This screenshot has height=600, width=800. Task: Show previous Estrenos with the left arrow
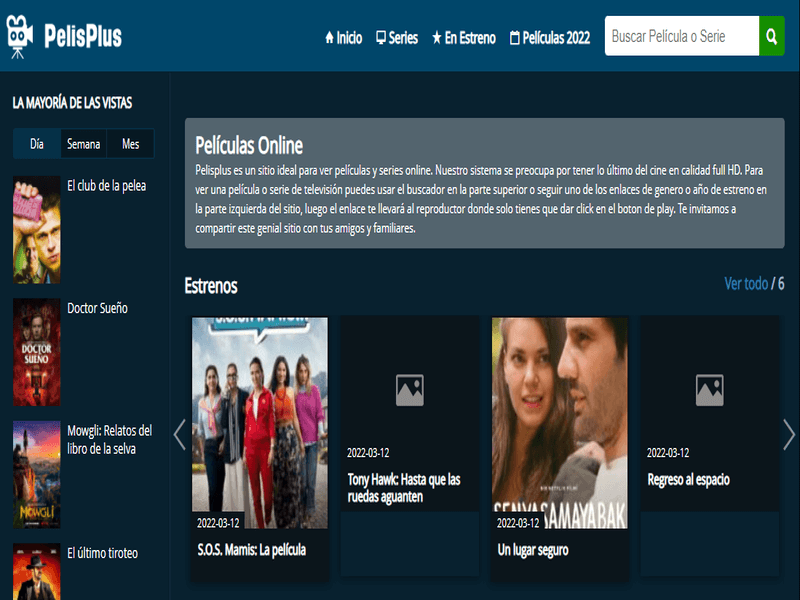[180, 435]
